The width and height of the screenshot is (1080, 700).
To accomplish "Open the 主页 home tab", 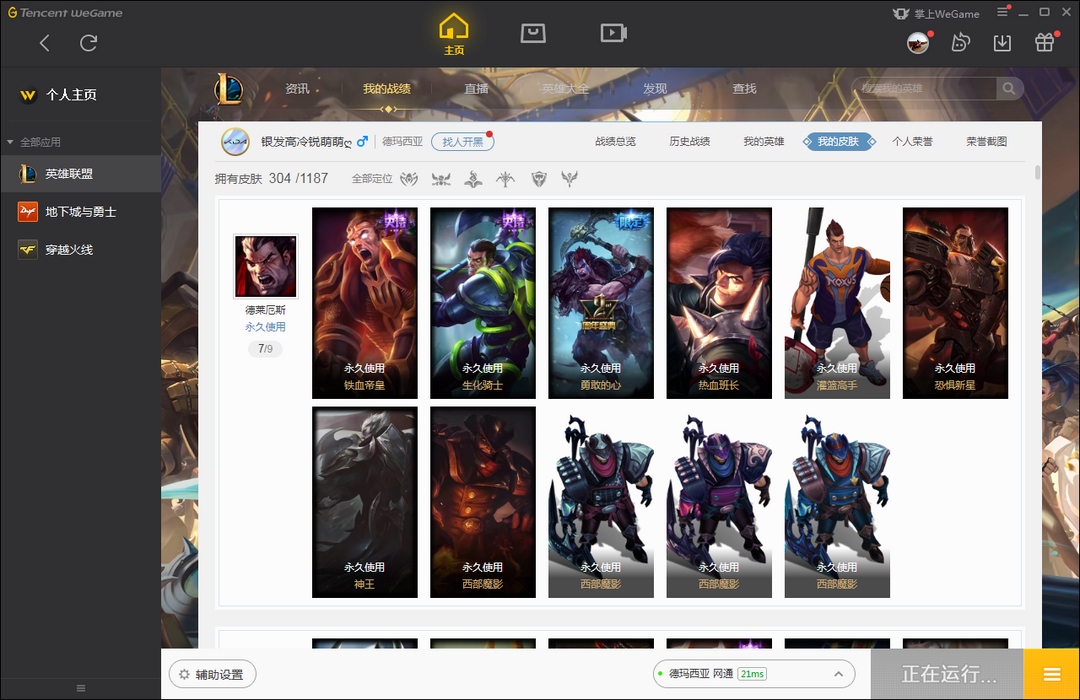I will [454, 34].
